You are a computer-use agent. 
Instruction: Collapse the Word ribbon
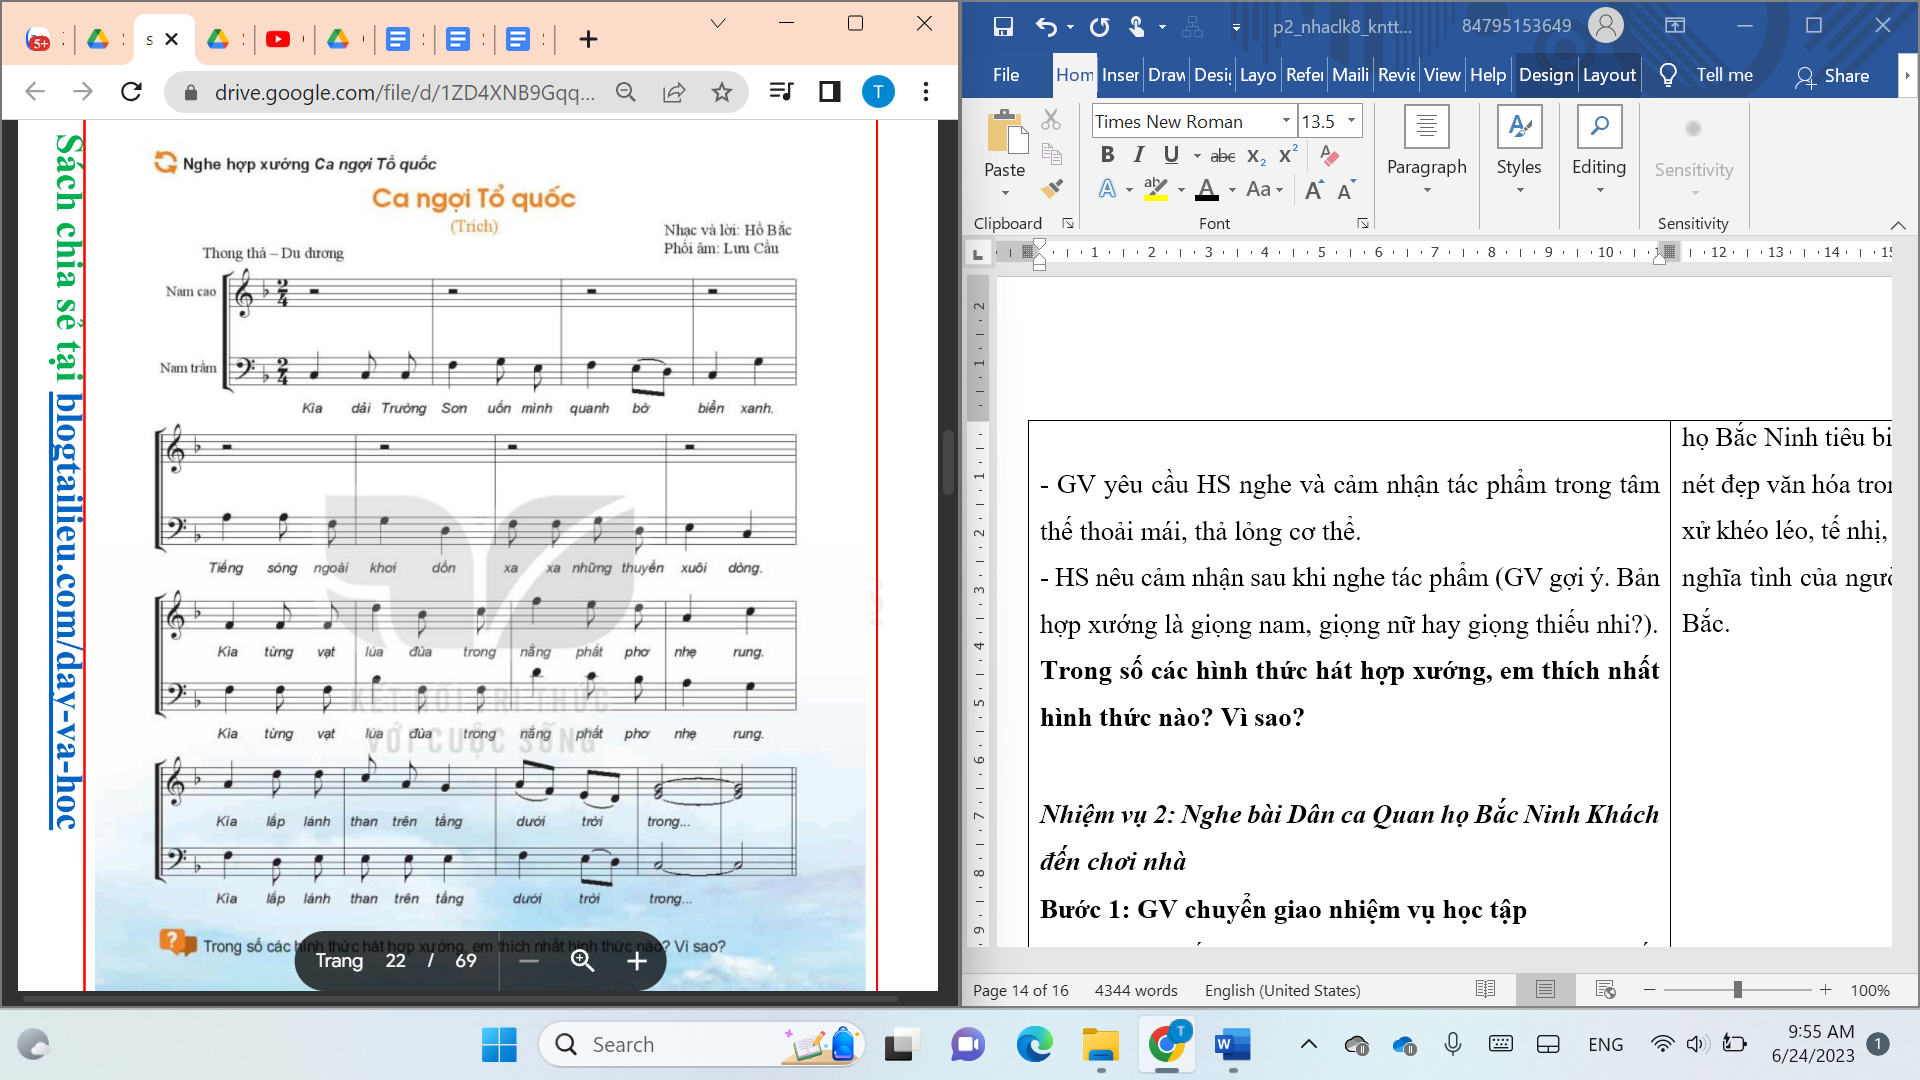coord(1897,224)
